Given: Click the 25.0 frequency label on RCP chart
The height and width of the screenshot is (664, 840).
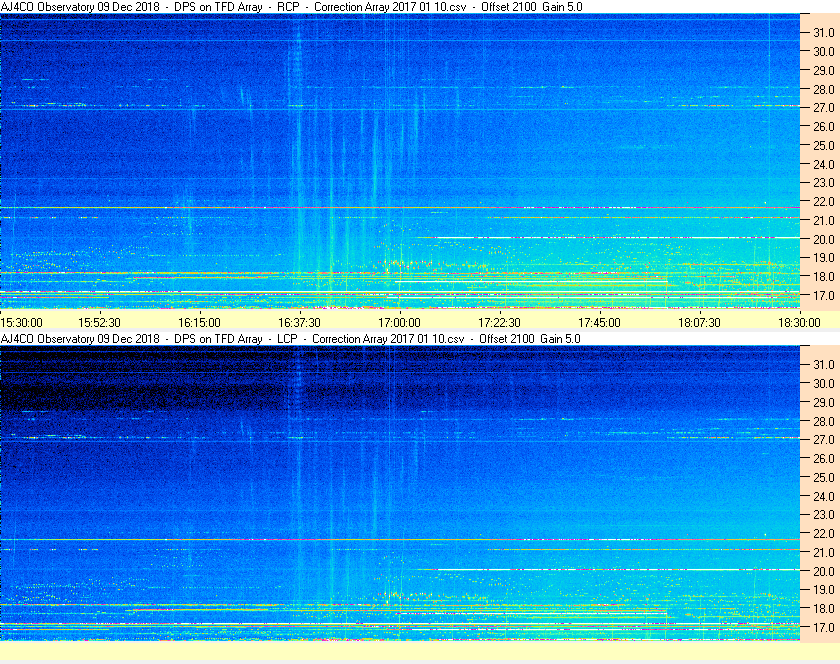Looking at the screenshot, I should click(x=824, y=146).
